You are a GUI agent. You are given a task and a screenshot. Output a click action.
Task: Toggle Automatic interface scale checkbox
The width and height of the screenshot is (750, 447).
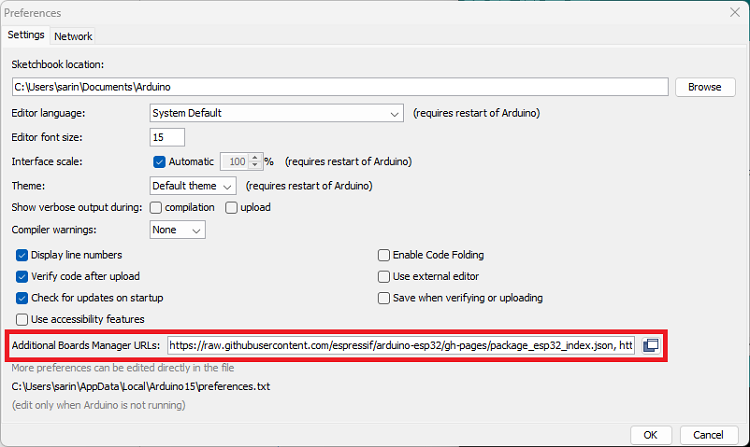pos(159,161)
